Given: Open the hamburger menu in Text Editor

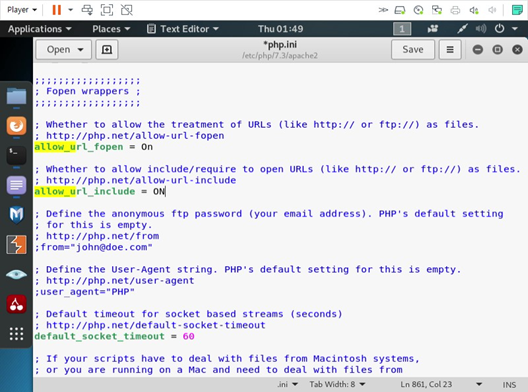Looking at the screenshot, I should (450, 50).
